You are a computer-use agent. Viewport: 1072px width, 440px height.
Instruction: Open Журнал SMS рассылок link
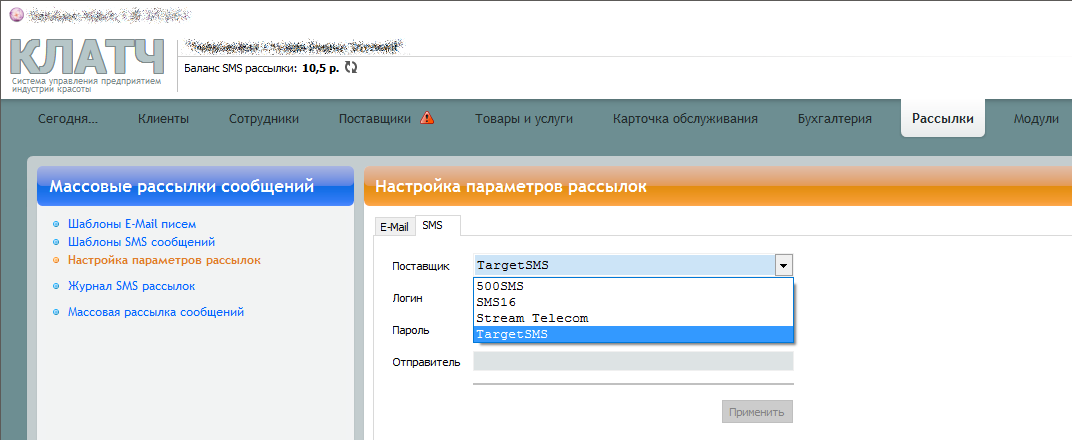click(x=131, y=286)
